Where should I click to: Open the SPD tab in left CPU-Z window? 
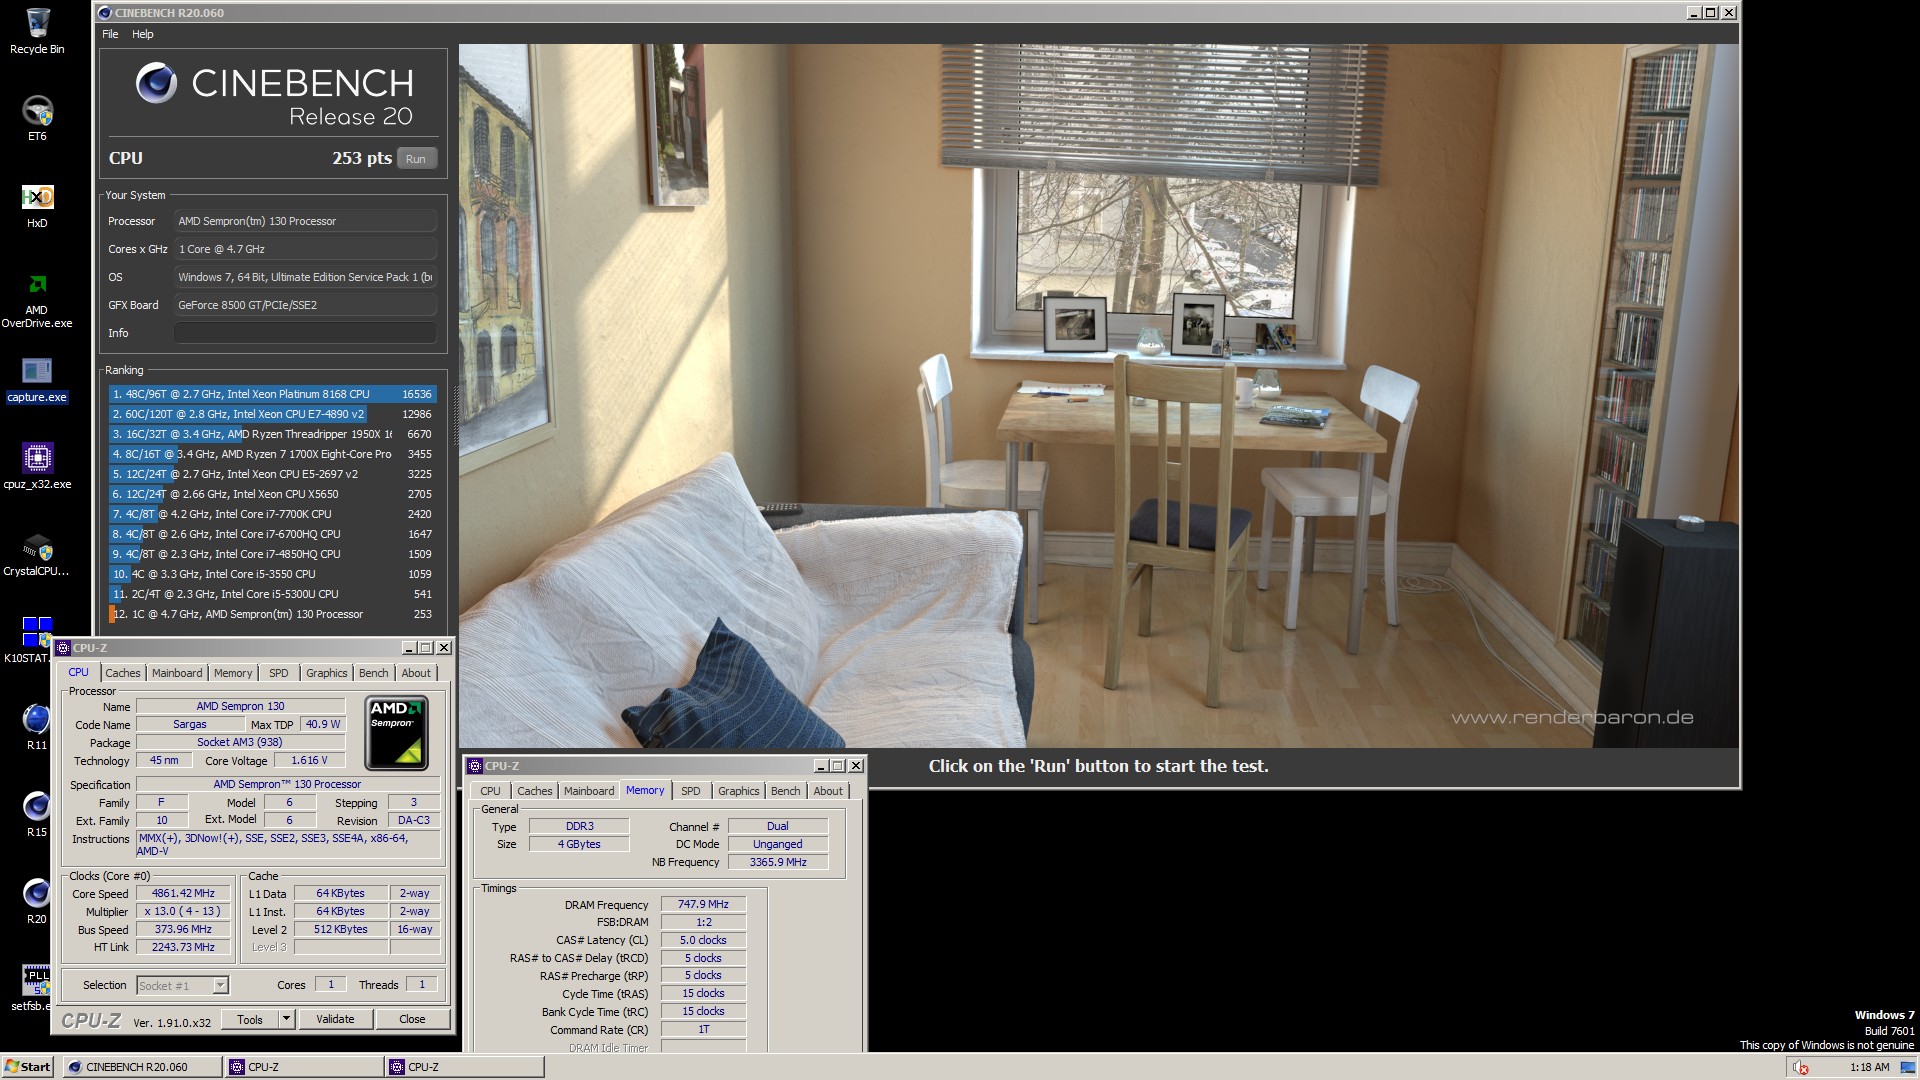279,673
